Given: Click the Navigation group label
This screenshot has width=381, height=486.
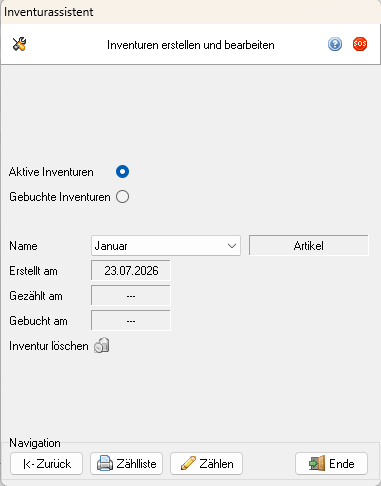Looking at the screenshot, I should [35, 443].
